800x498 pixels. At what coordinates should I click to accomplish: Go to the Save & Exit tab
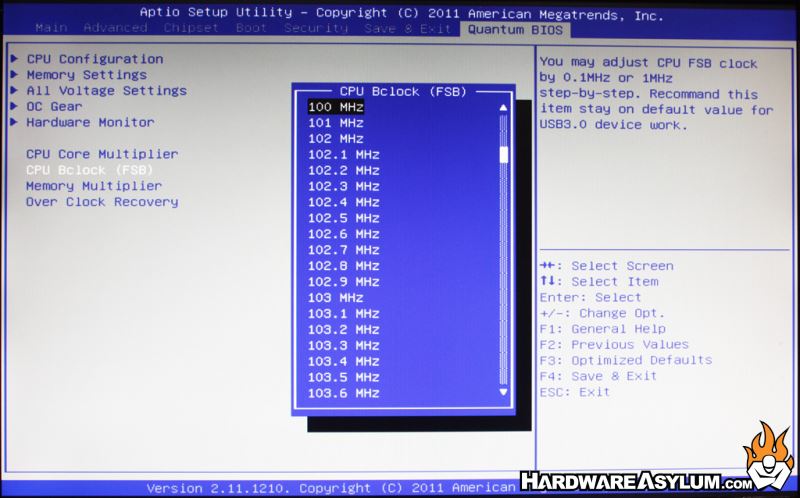click(x=408, y=30)
